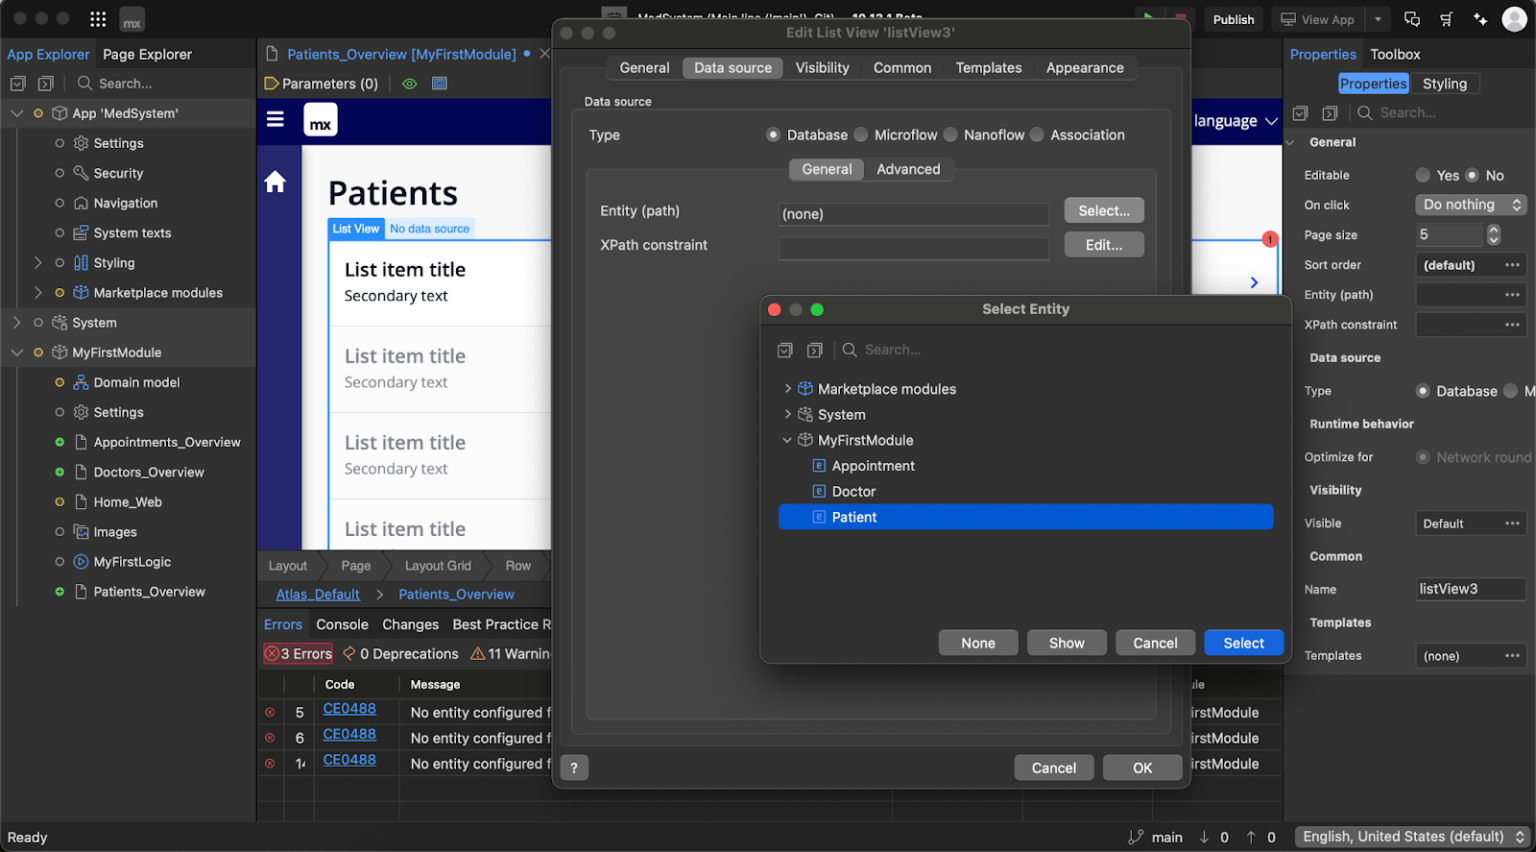
Task: Switch to the Appearance tab
Action: [1084, 67]
